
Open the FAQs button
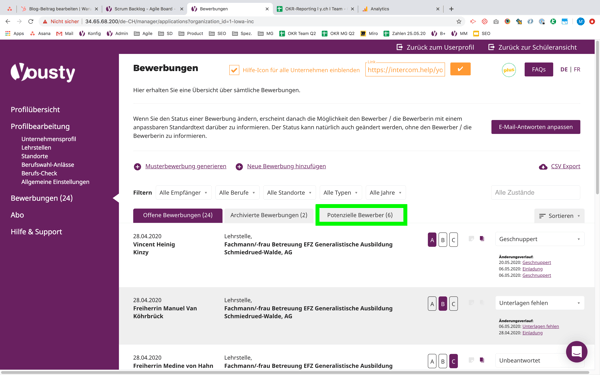click(538, 70)
